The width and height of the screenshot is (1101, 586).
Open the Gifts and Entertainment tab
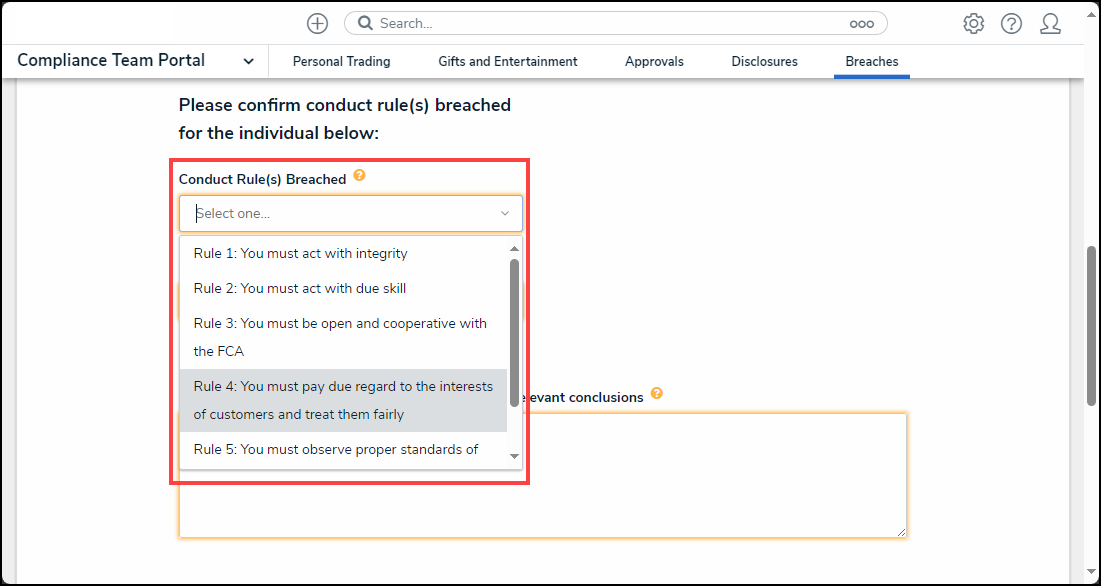tap(507, 61)
